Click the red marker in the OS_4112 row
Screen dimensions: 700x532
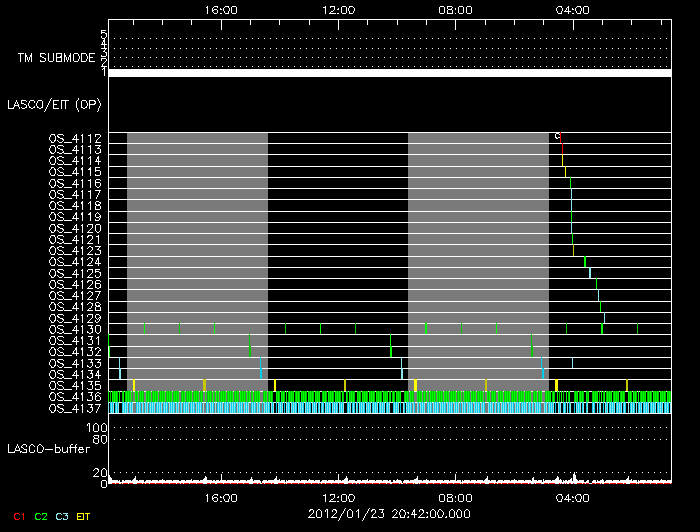[x=561, y=138]
